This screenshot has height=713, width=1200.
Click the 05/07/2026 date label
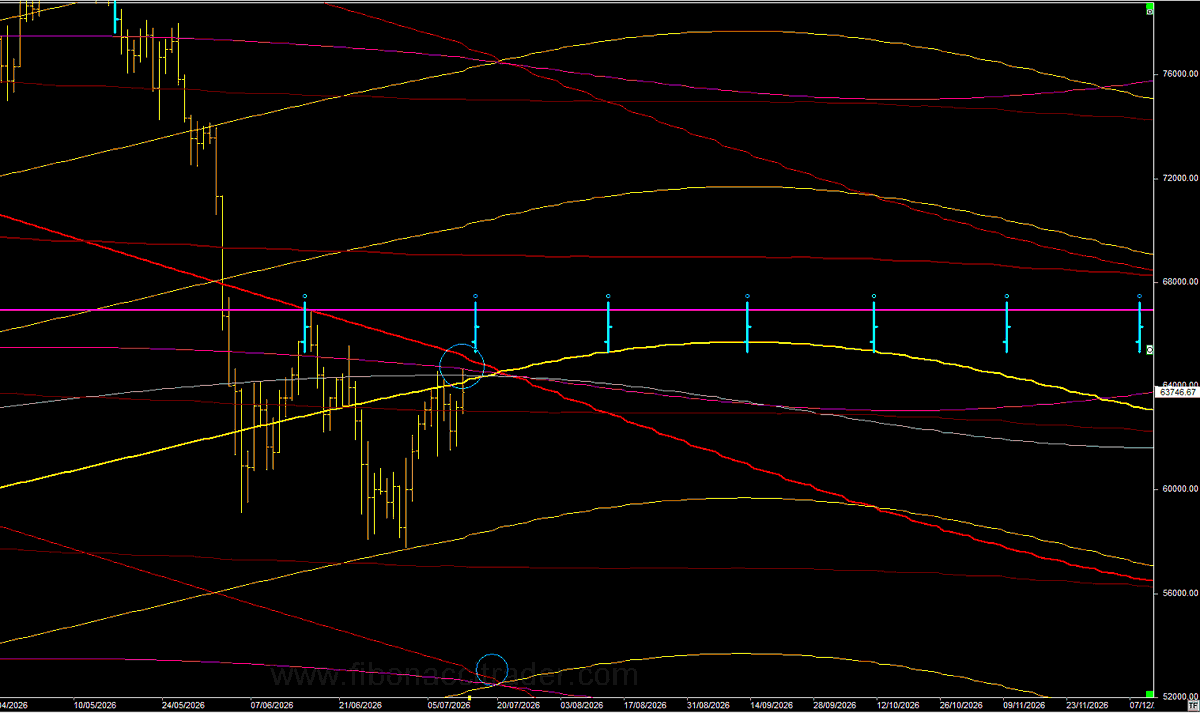(447, 706)
